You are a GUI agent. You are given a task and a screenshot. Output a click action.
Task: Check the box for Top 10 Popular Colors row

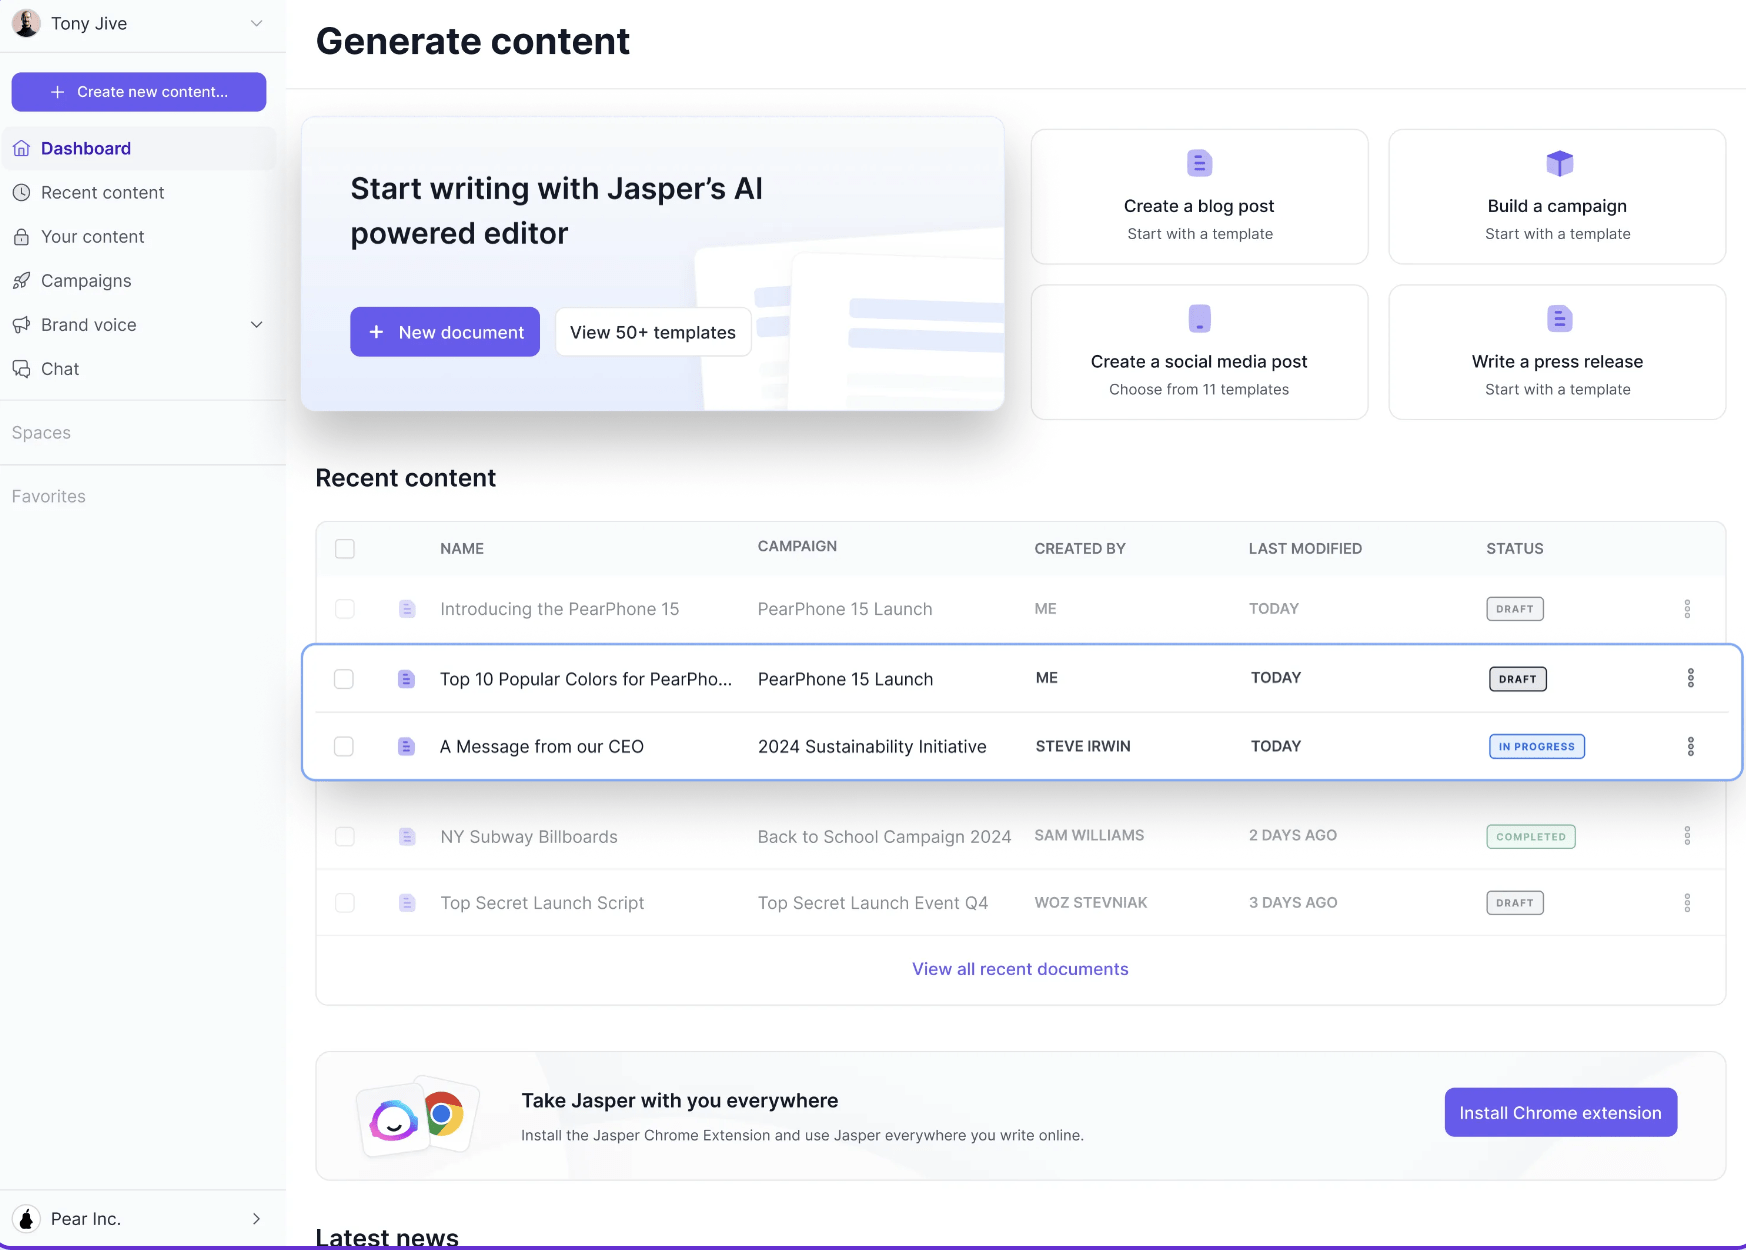(344, 679)
